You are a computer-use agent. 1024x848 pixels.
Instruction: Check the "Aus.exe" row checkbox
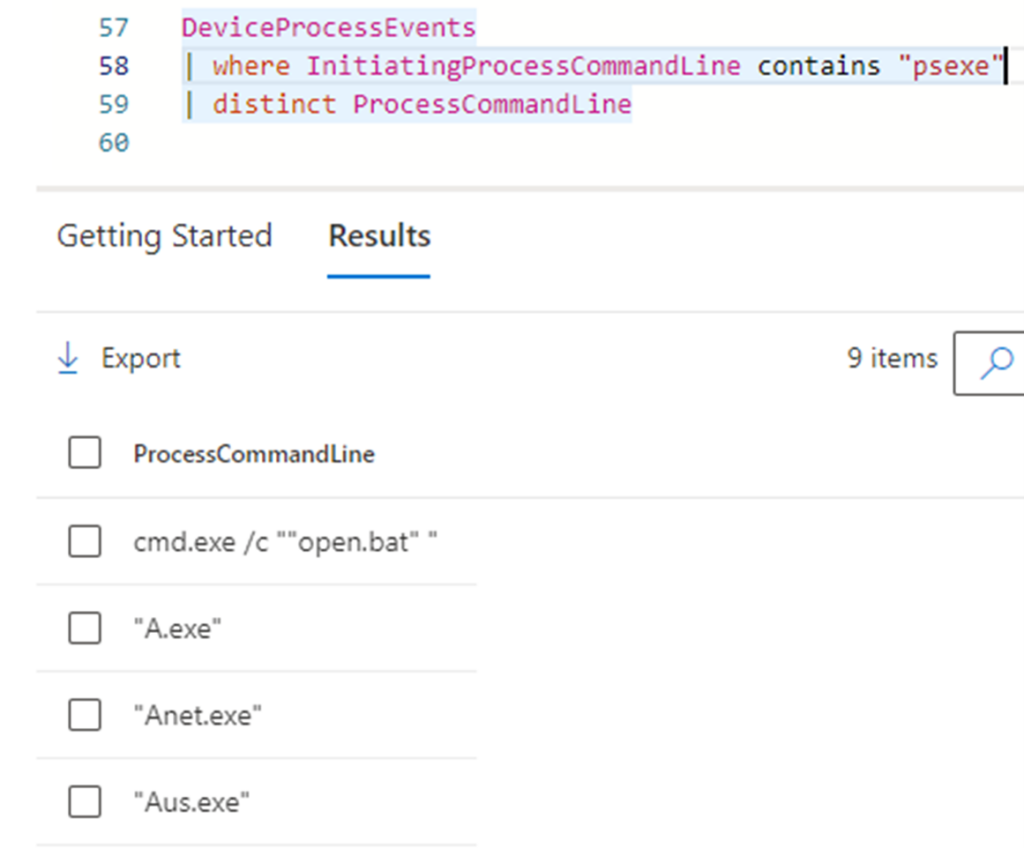coord(84,801)
